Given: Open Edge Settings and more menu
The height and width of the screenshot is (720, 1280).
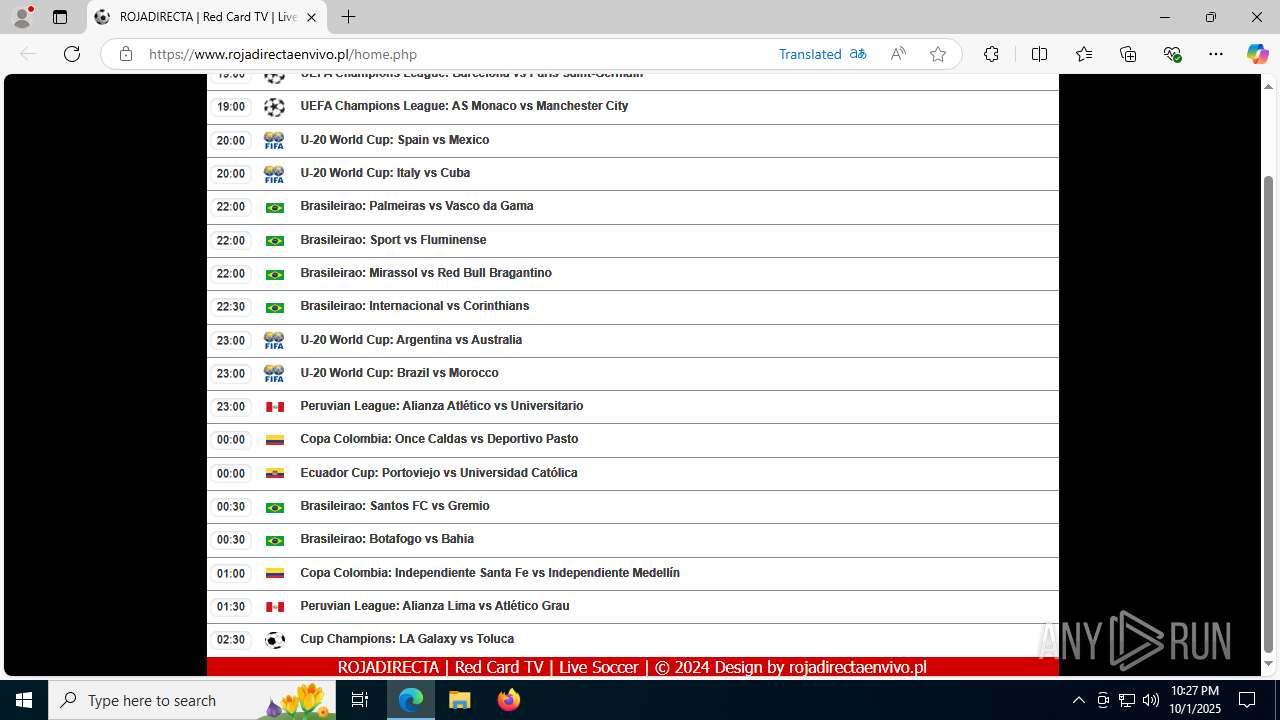Looking at the screenshot, I should tap(1216, 54).
